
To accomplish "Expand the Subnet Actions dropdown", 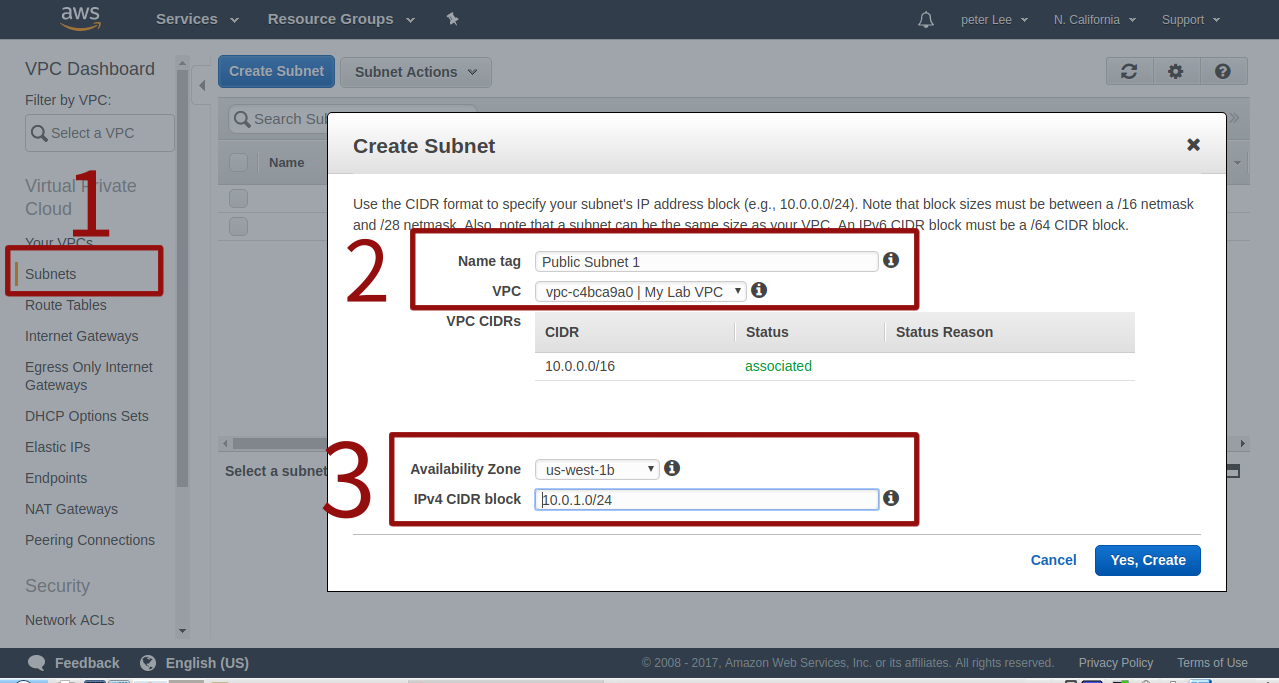I will click(x=415, y=72).
